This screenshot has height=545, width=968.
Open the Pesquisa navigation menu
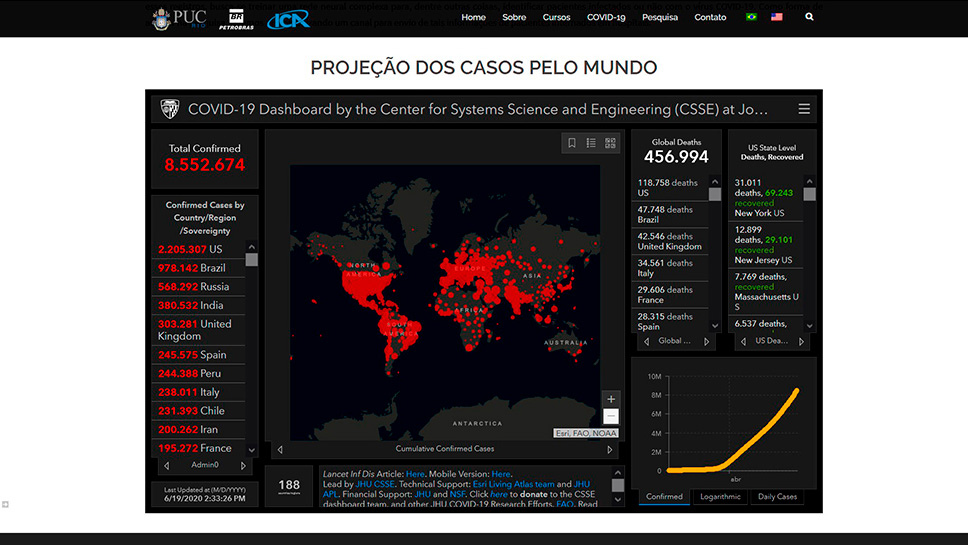click(660, 17)
